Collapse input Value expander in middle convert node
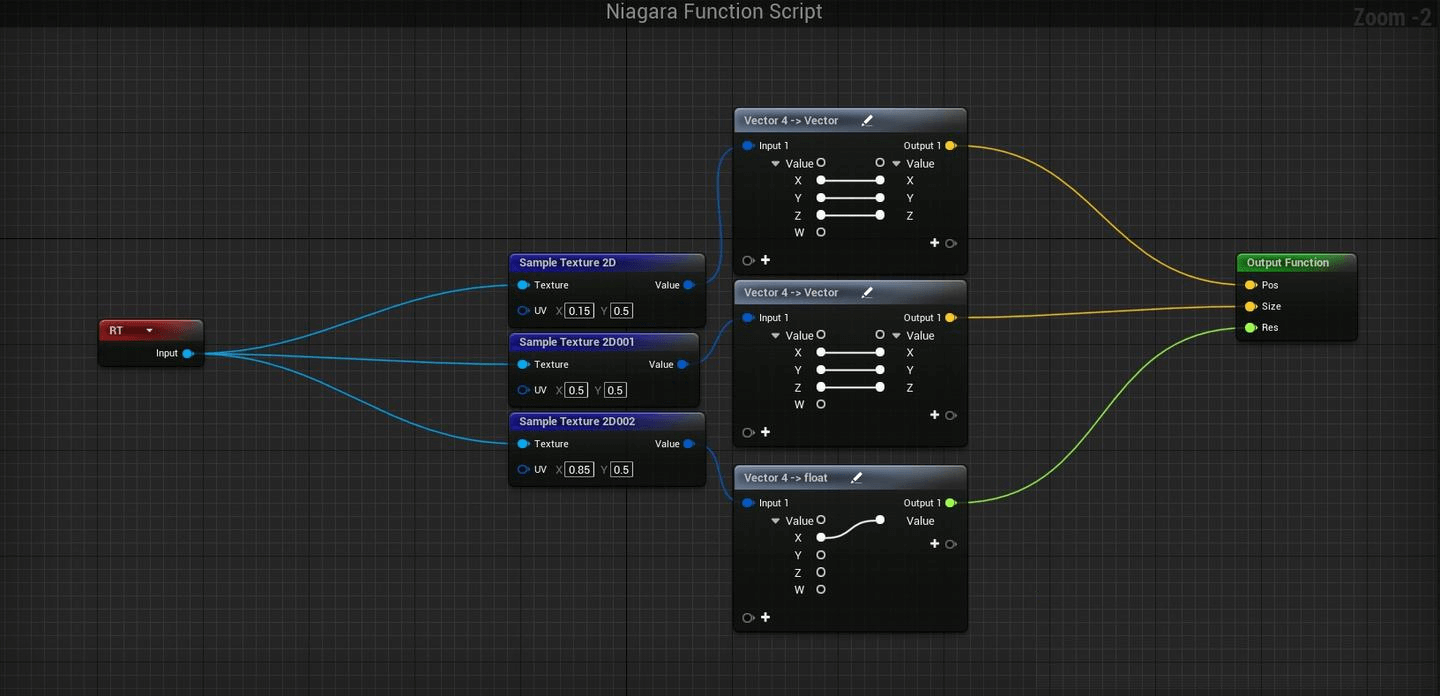Screen dimensions: 1440x696 coord(775,336)
